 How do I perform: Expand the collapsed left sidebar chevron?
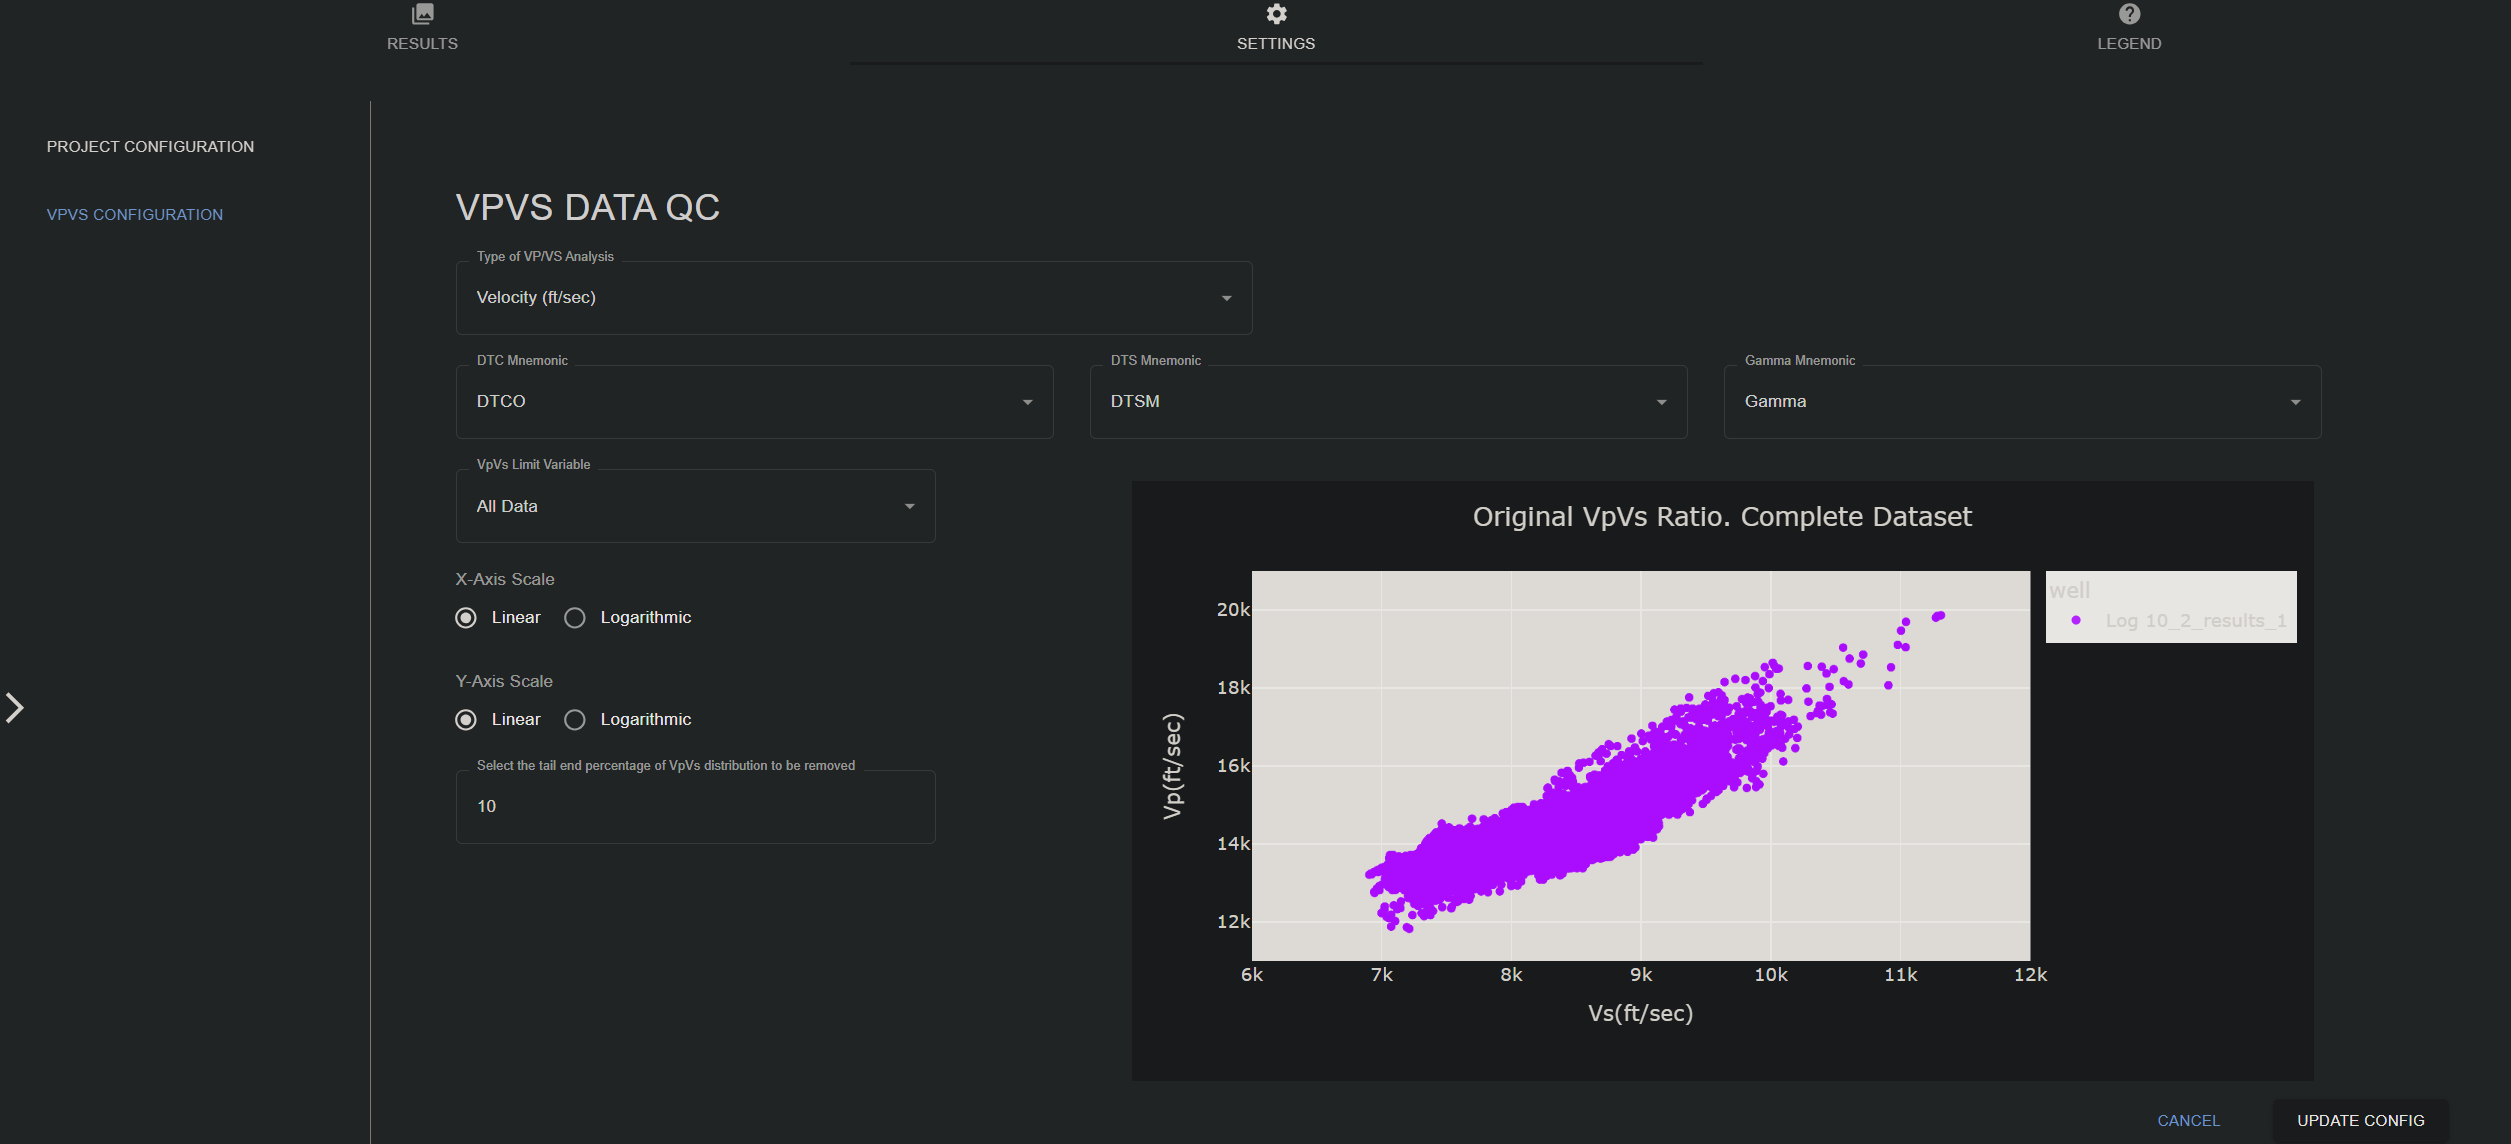point(14,707)
